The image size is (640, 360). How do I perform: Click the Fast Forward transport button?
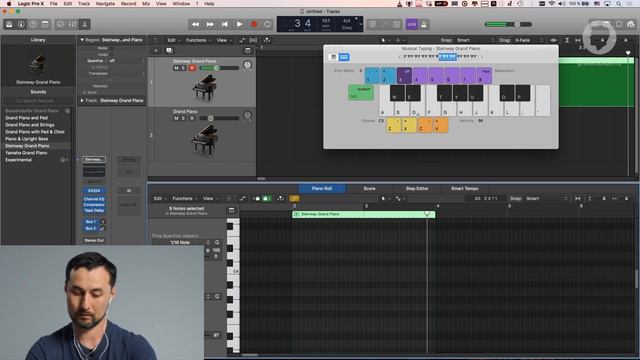click(210, 24)
